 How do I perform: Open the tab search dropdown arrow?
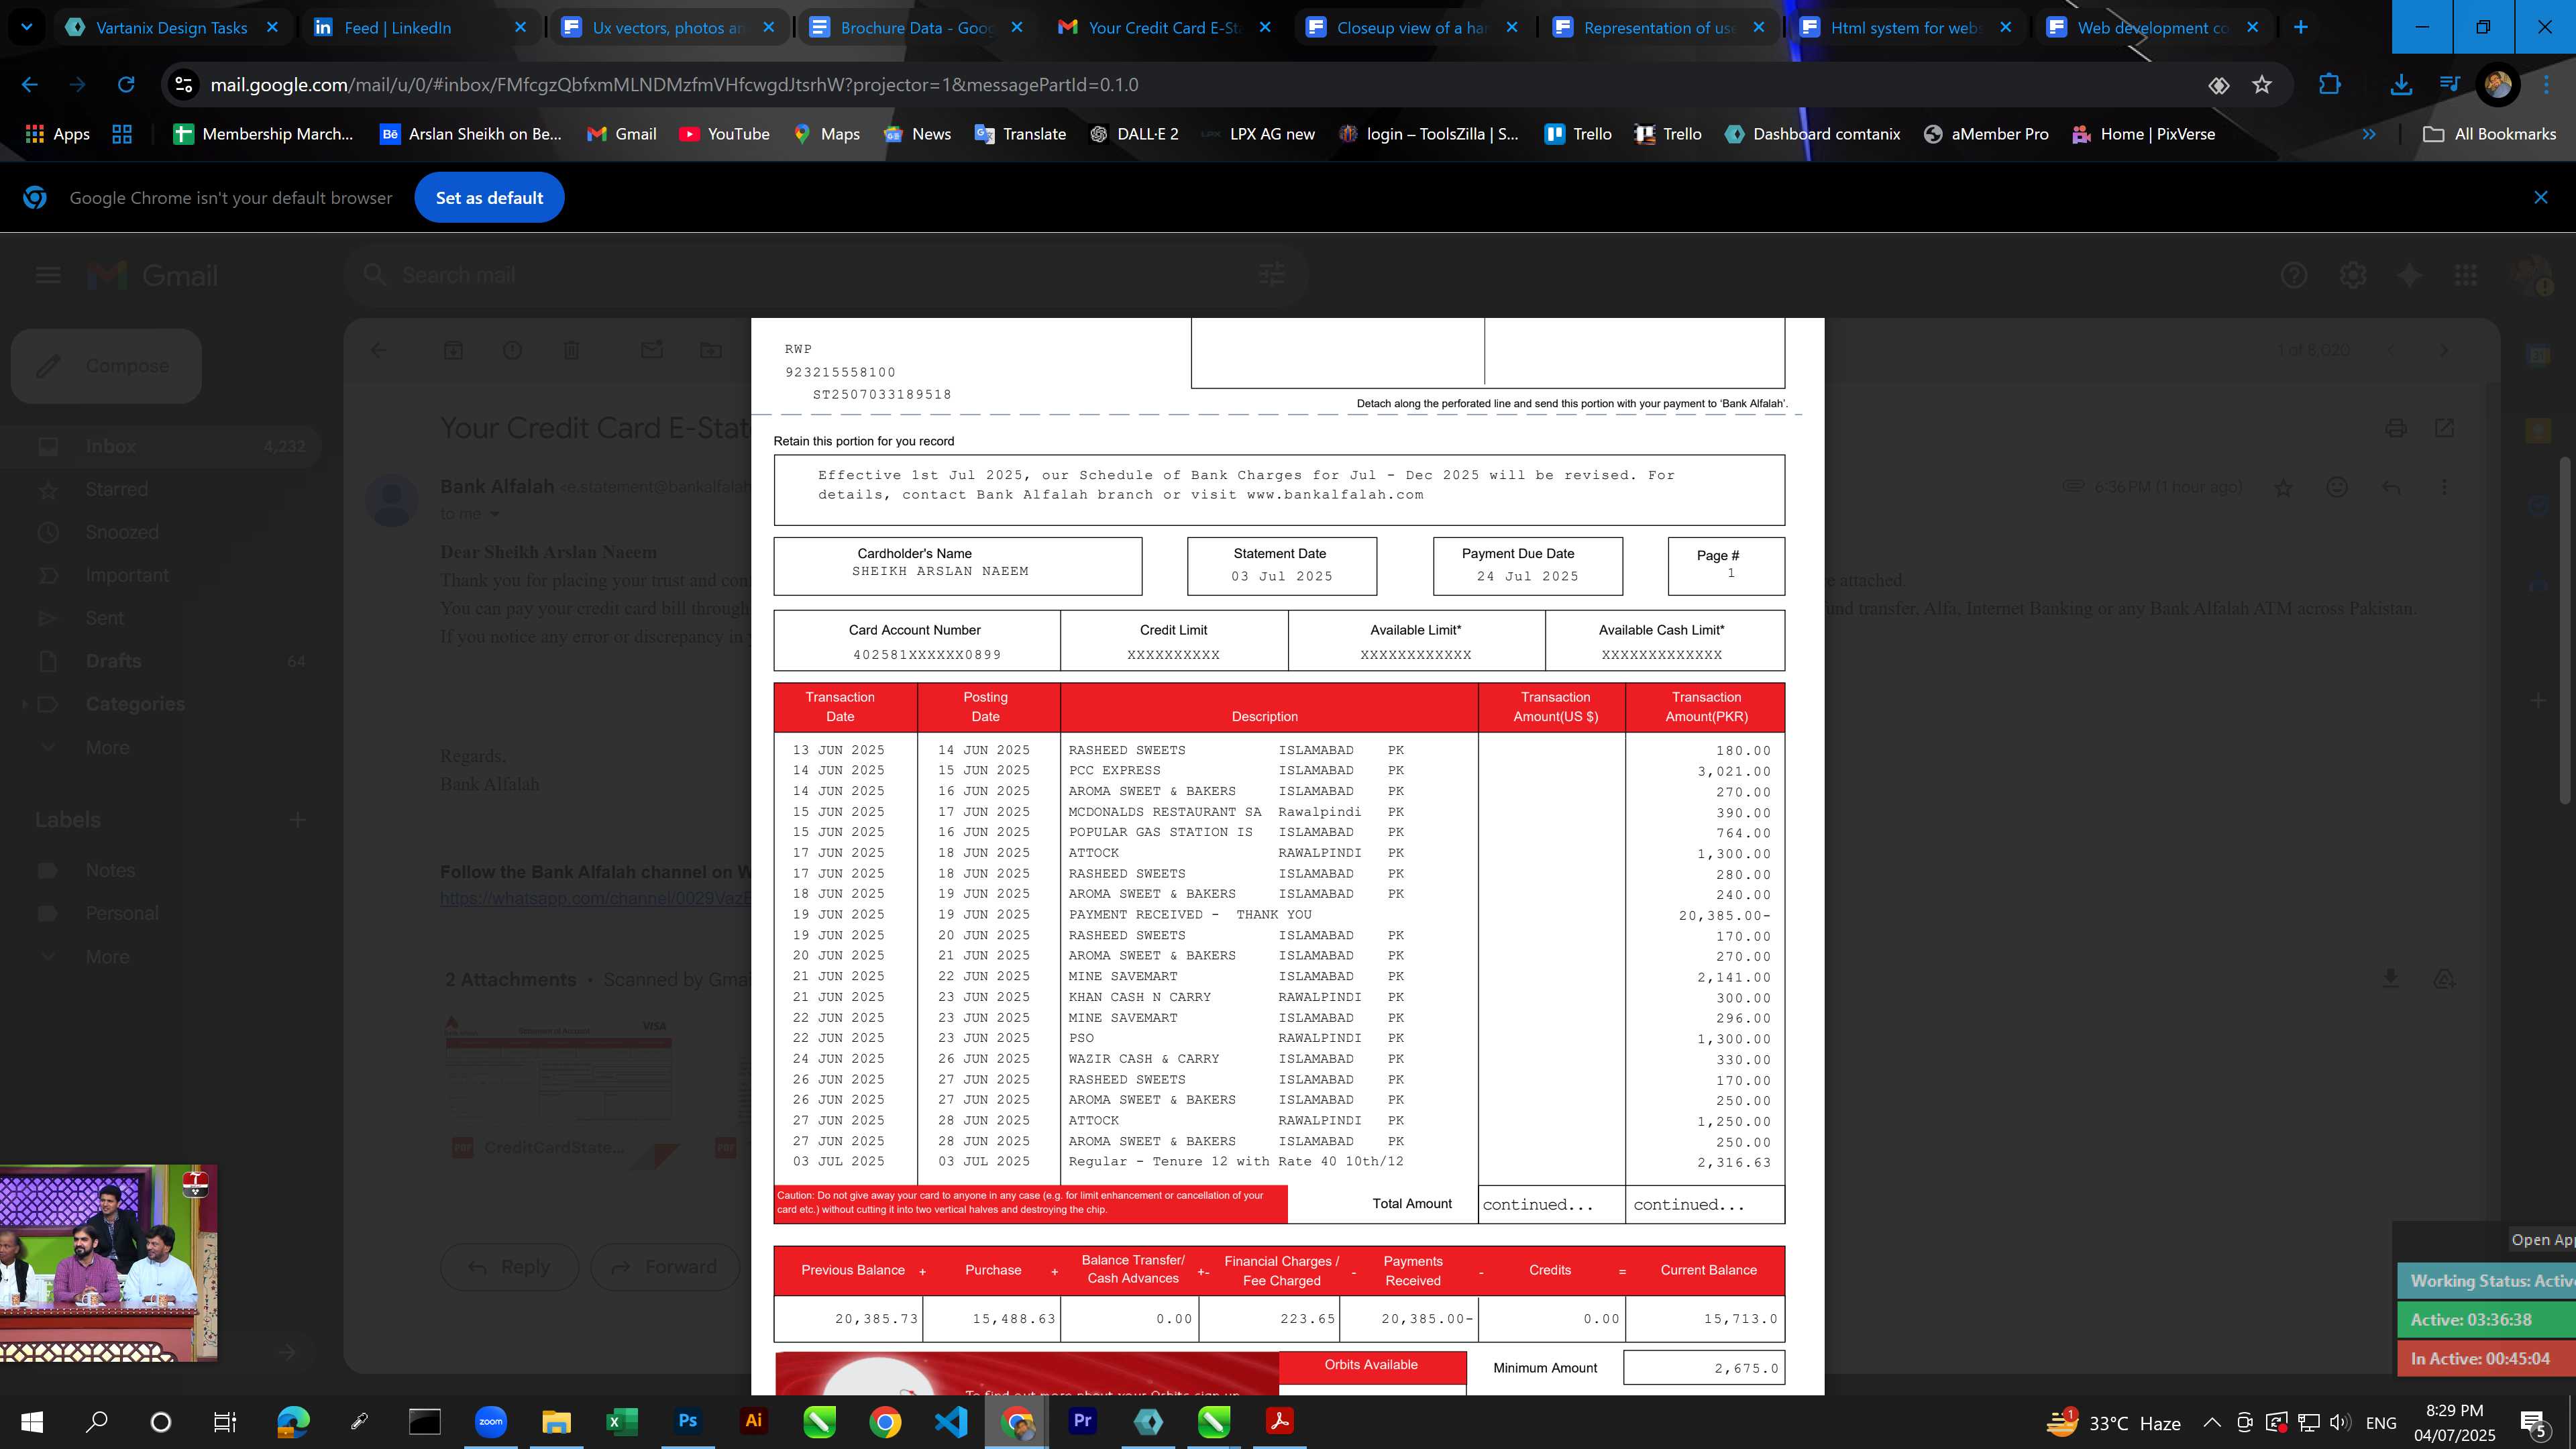26,27
